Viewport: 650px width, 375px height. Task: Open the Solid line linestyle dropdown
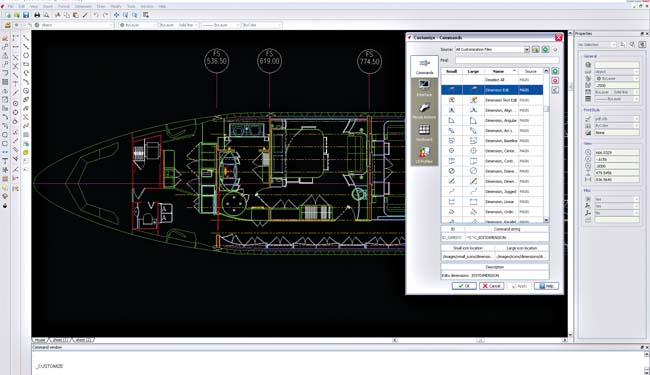click(x=179, y=25)
